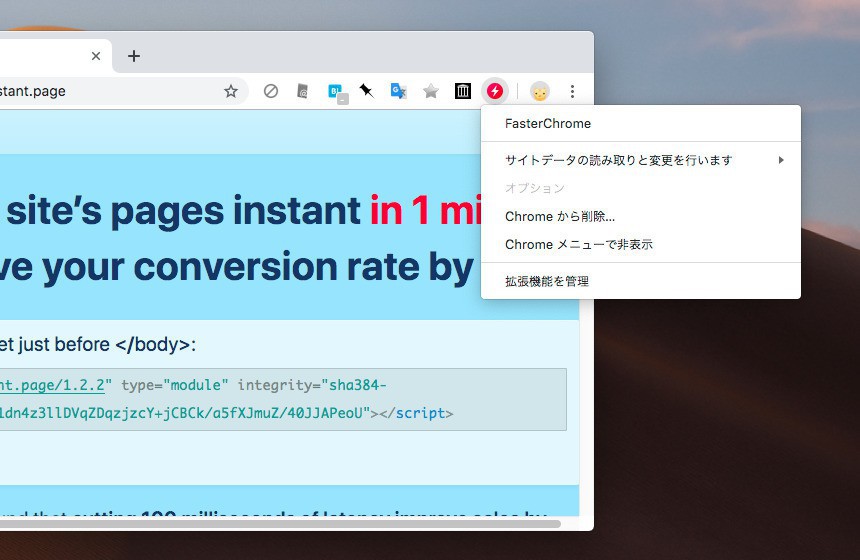The width and height of the screenshot is (860, 560).
Task: Select Chrome メニューで非表示 option
Action: [641, 245]
